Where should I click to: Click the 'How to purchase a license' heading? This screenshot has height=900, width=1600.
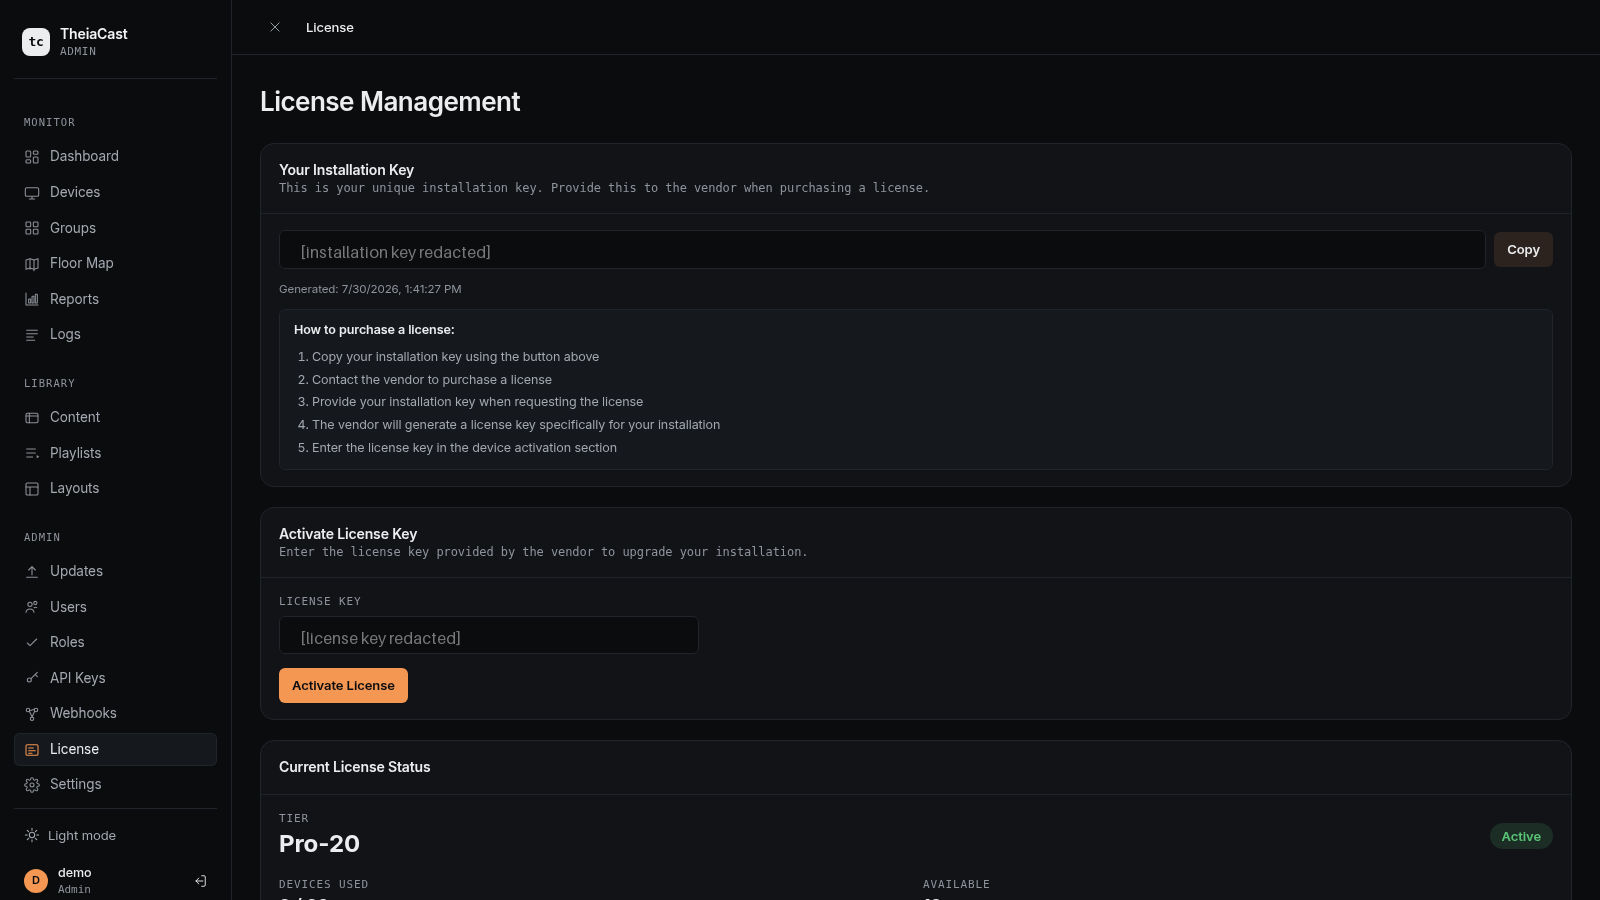point(374,330)
